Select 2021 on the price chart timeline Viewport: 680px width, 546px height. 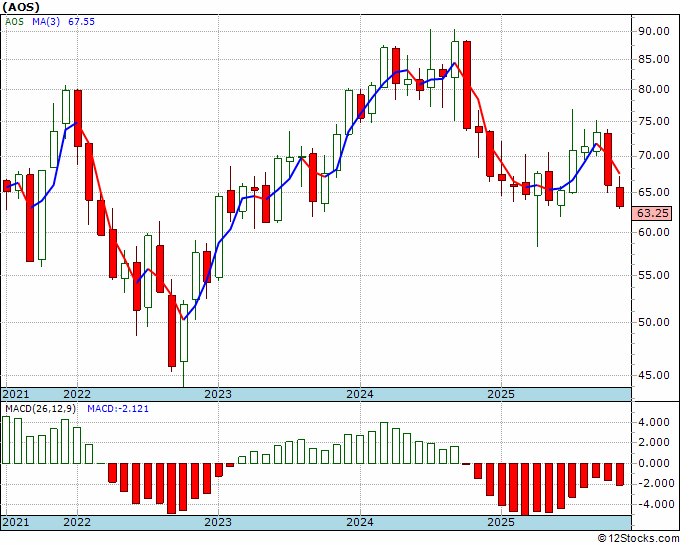tap(16, 394)
